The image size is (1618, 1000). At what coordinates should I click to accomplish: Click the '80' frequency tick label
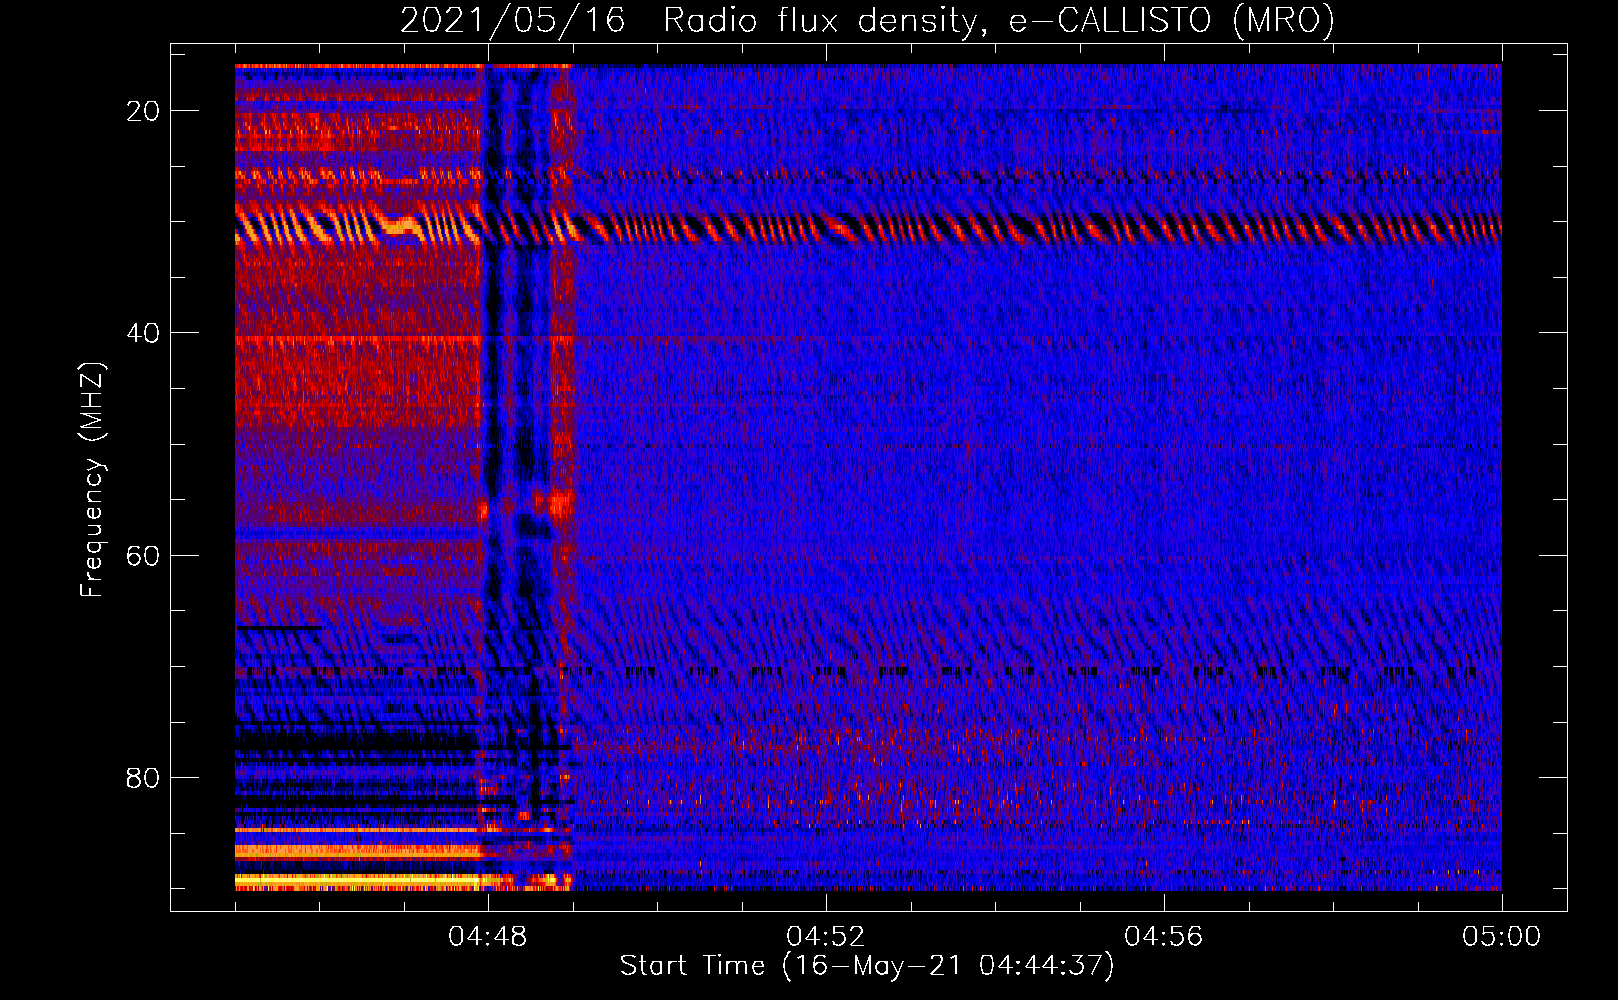[143, 777]
